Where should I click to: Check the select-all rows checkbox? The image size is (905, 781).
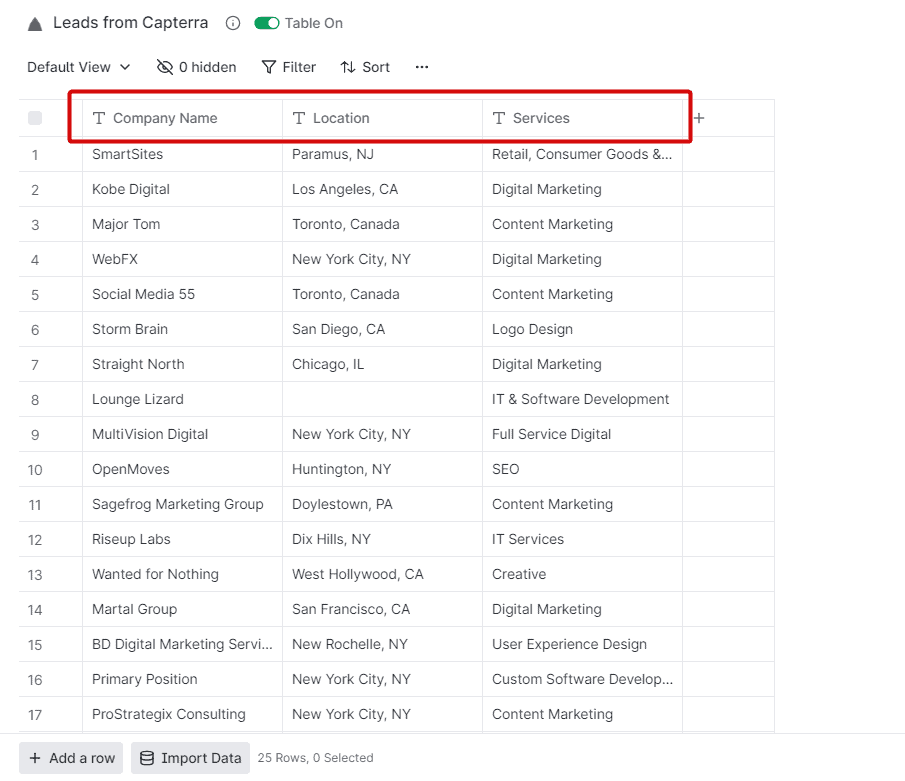click(35, 118)
